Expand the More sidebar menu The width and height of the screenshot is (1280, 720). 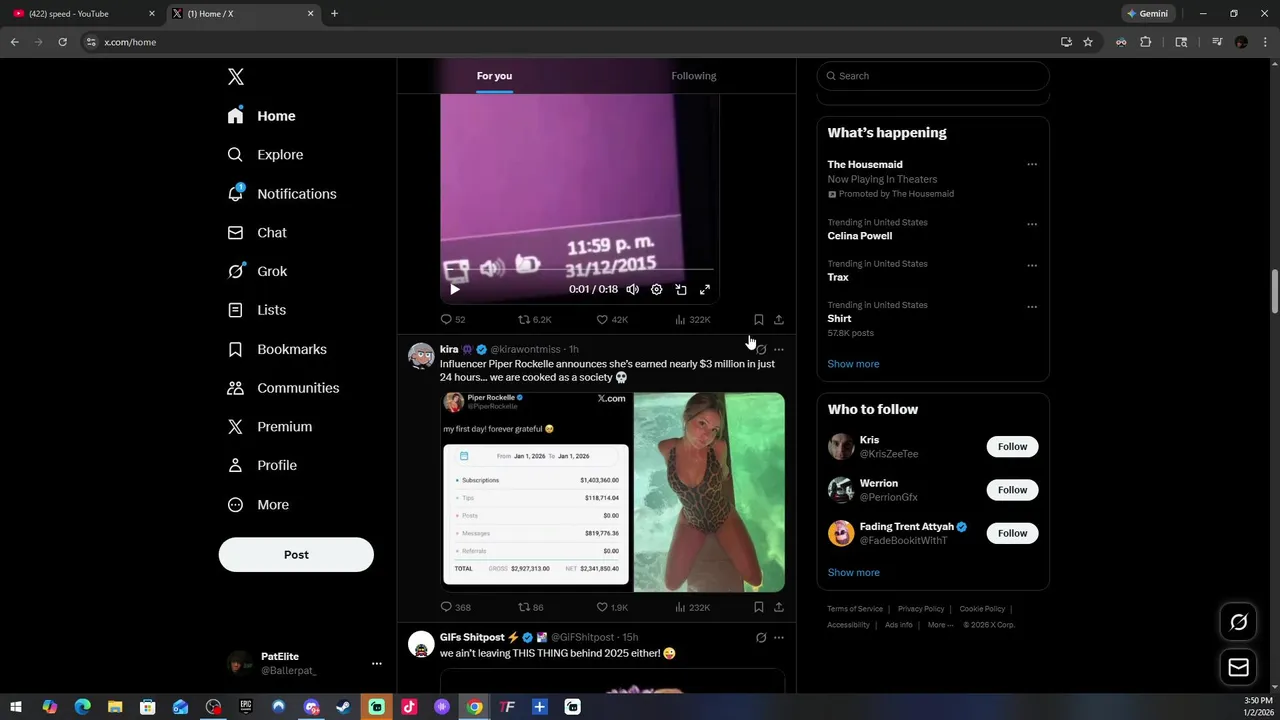[258, 505]
